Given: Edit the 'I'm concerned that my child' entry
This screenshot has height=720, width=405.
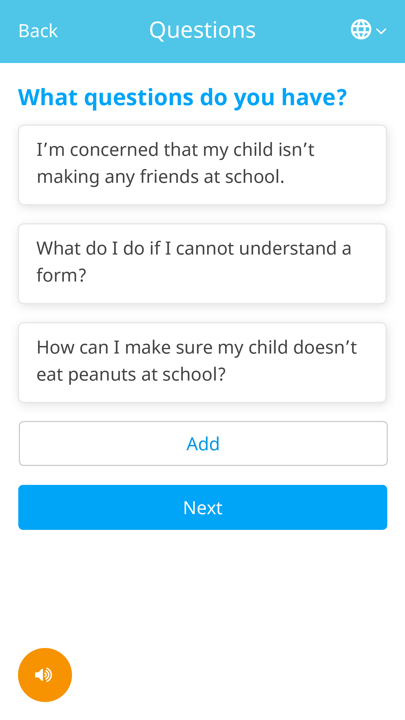Looking at the screenshot, I should [x=202, y=165].
